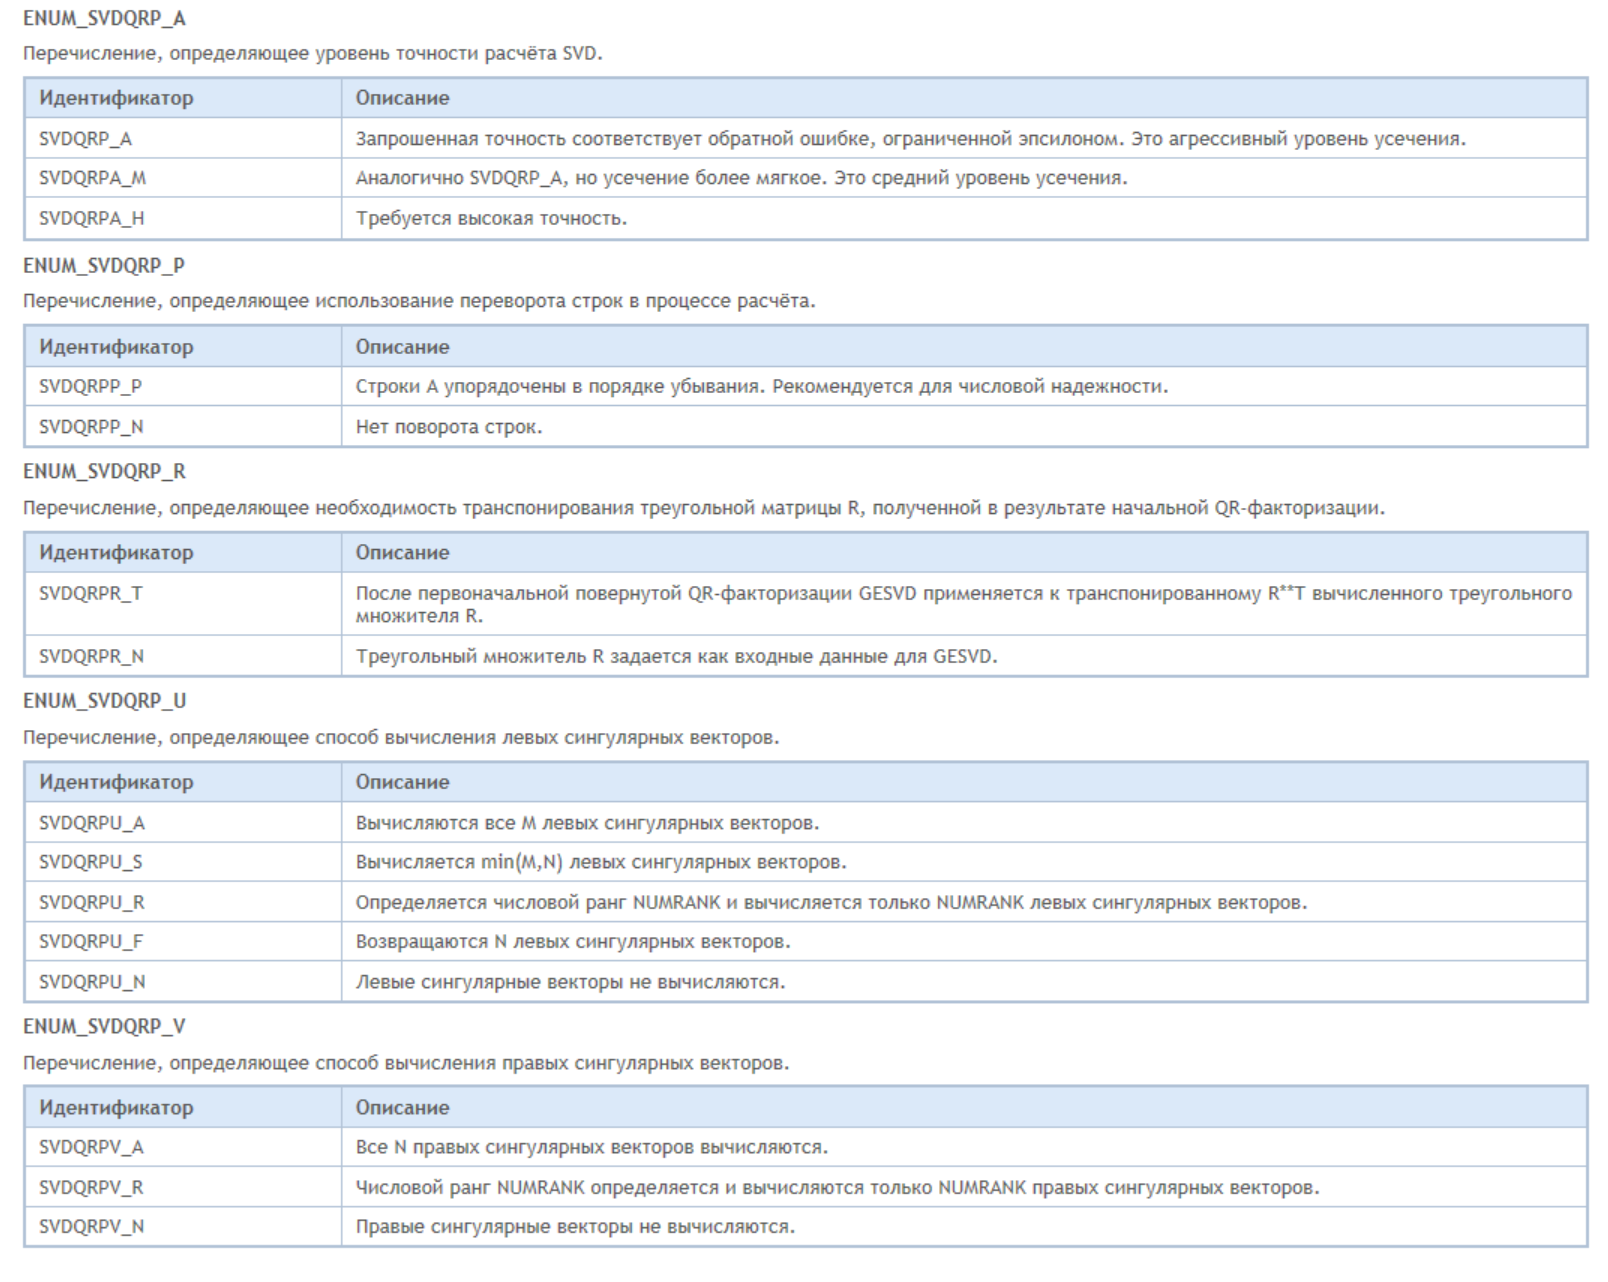The width and height of the screenshot is (1608, 1282).
Task: Select the SVDQRPV_A identifier cell
Action: [x=183, y=1147]
